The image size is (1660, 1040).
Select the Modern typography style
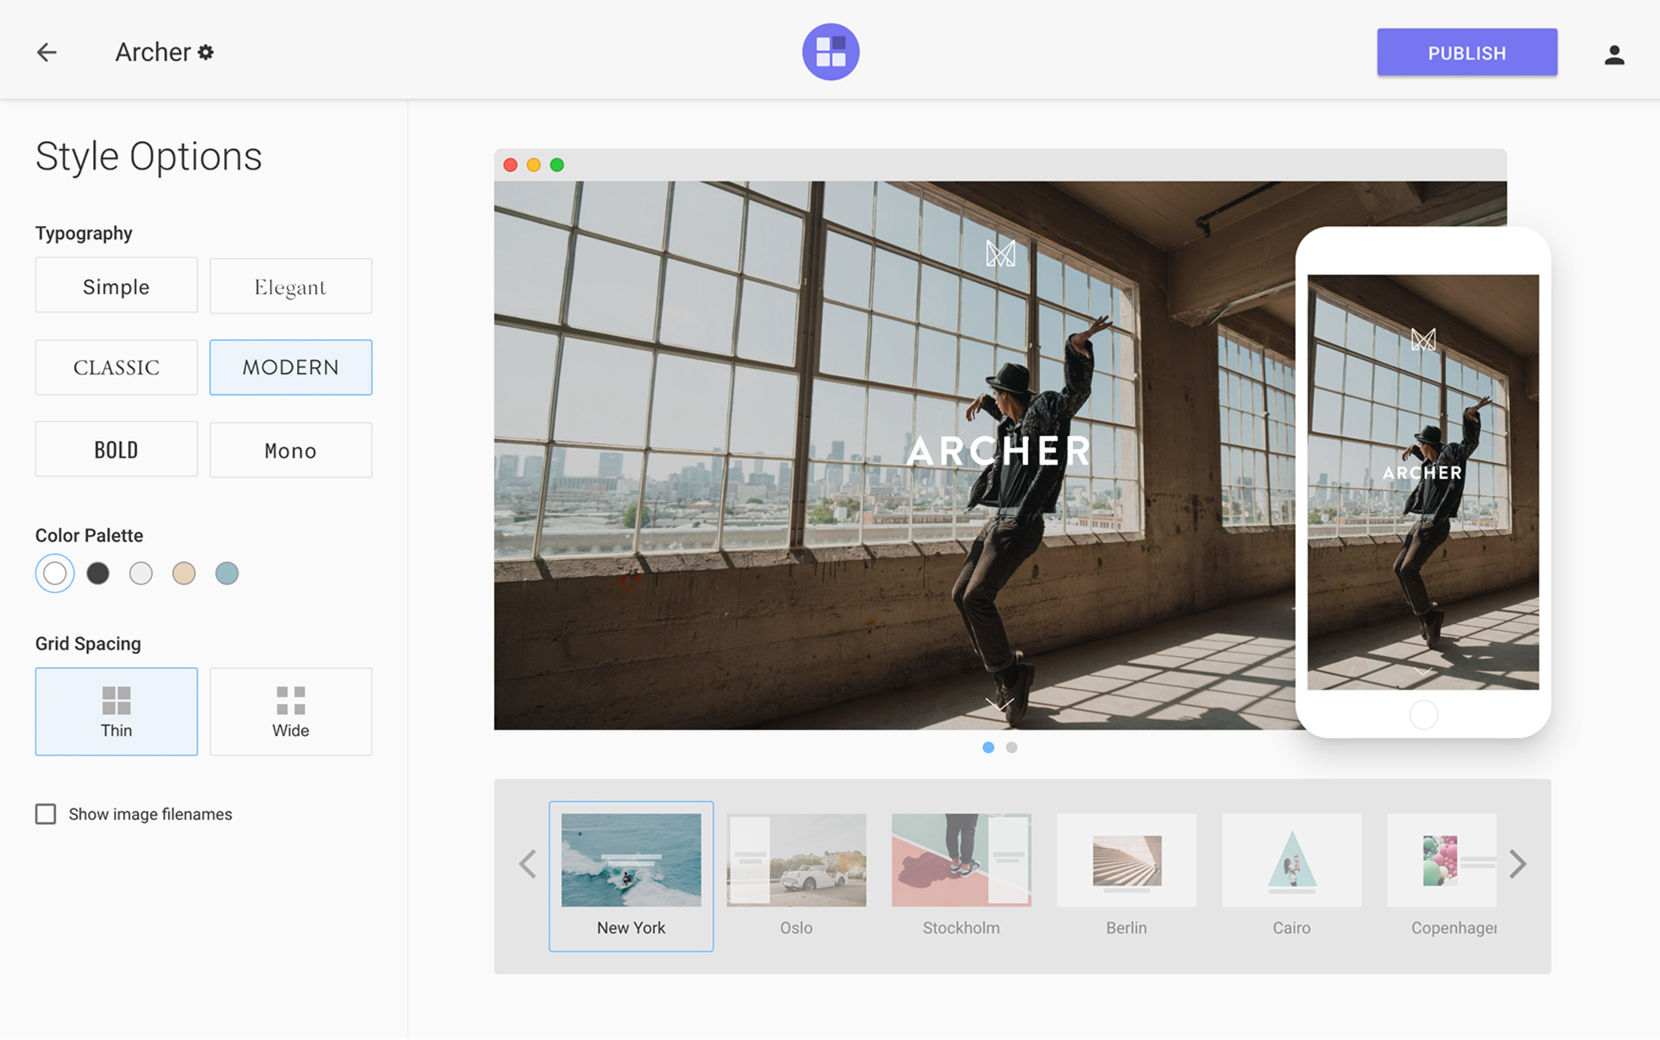tap(290, 367)
